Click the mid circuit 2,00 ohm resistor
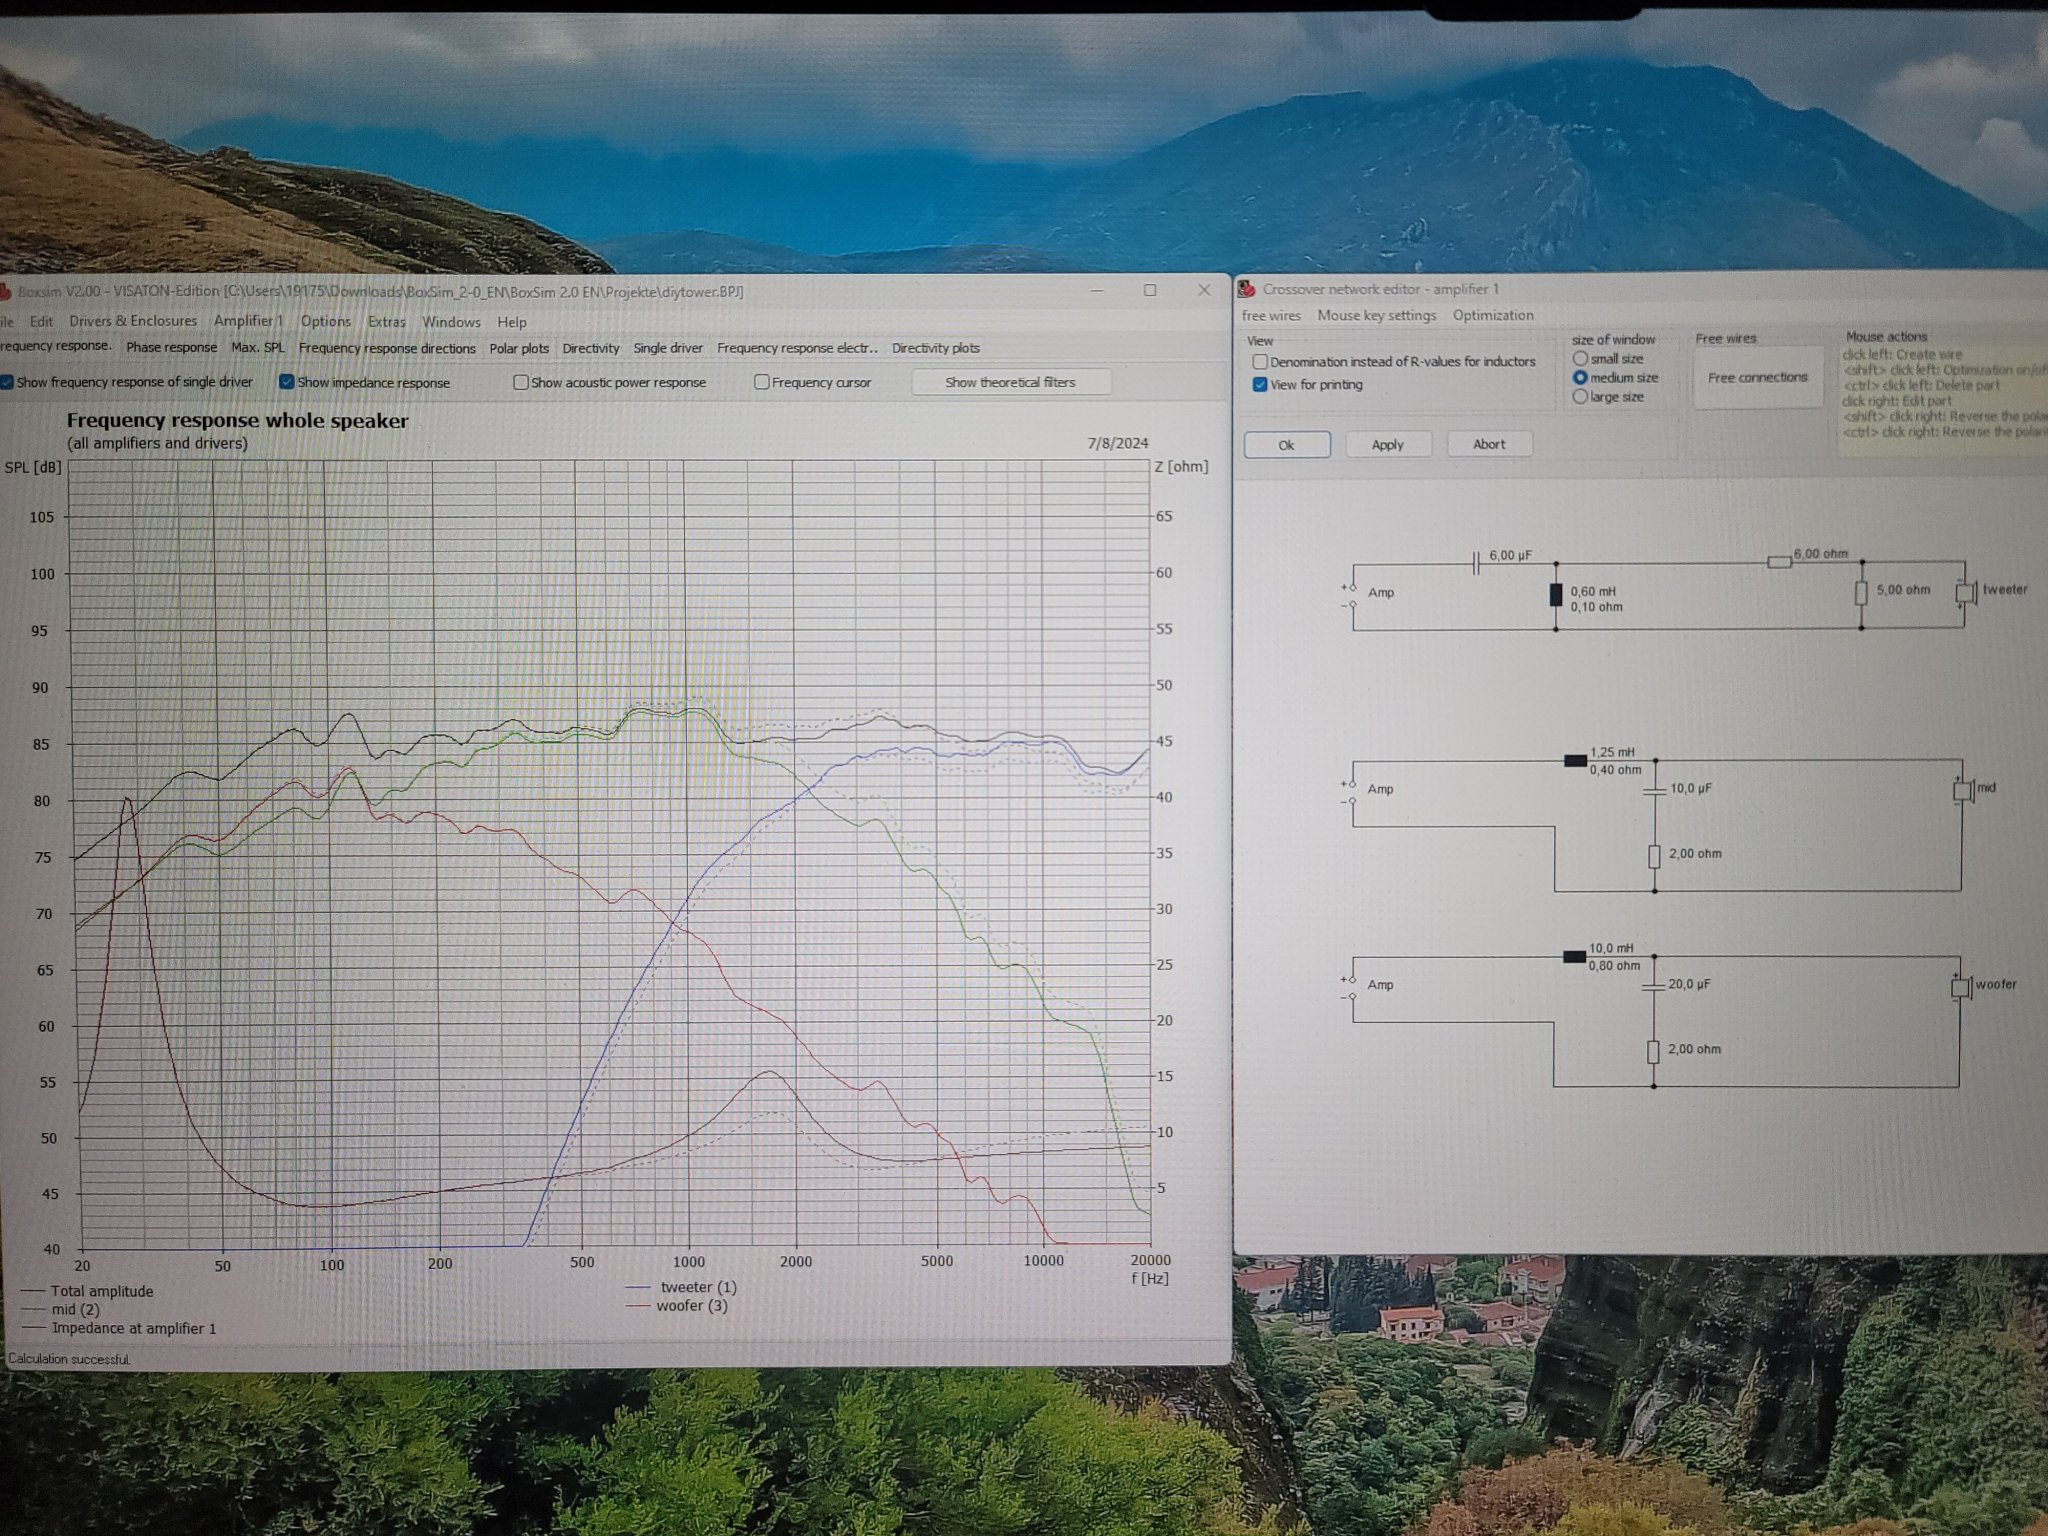This screenshot has height=1536, width=2048. coord(1655,855)
